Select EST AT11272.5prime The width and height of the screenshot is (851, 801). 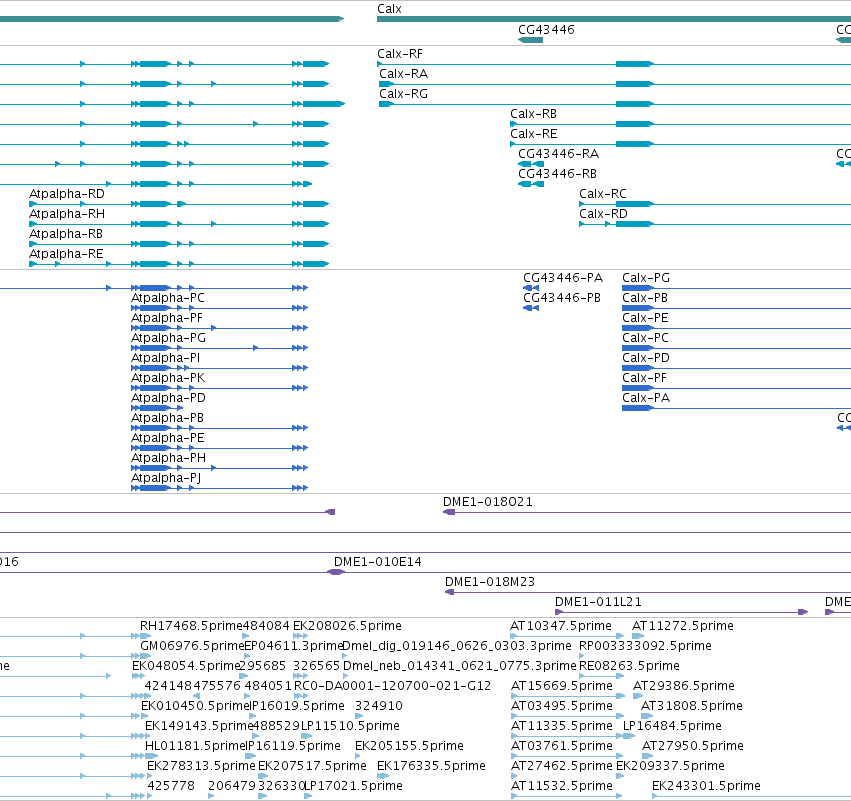[682, 626]
